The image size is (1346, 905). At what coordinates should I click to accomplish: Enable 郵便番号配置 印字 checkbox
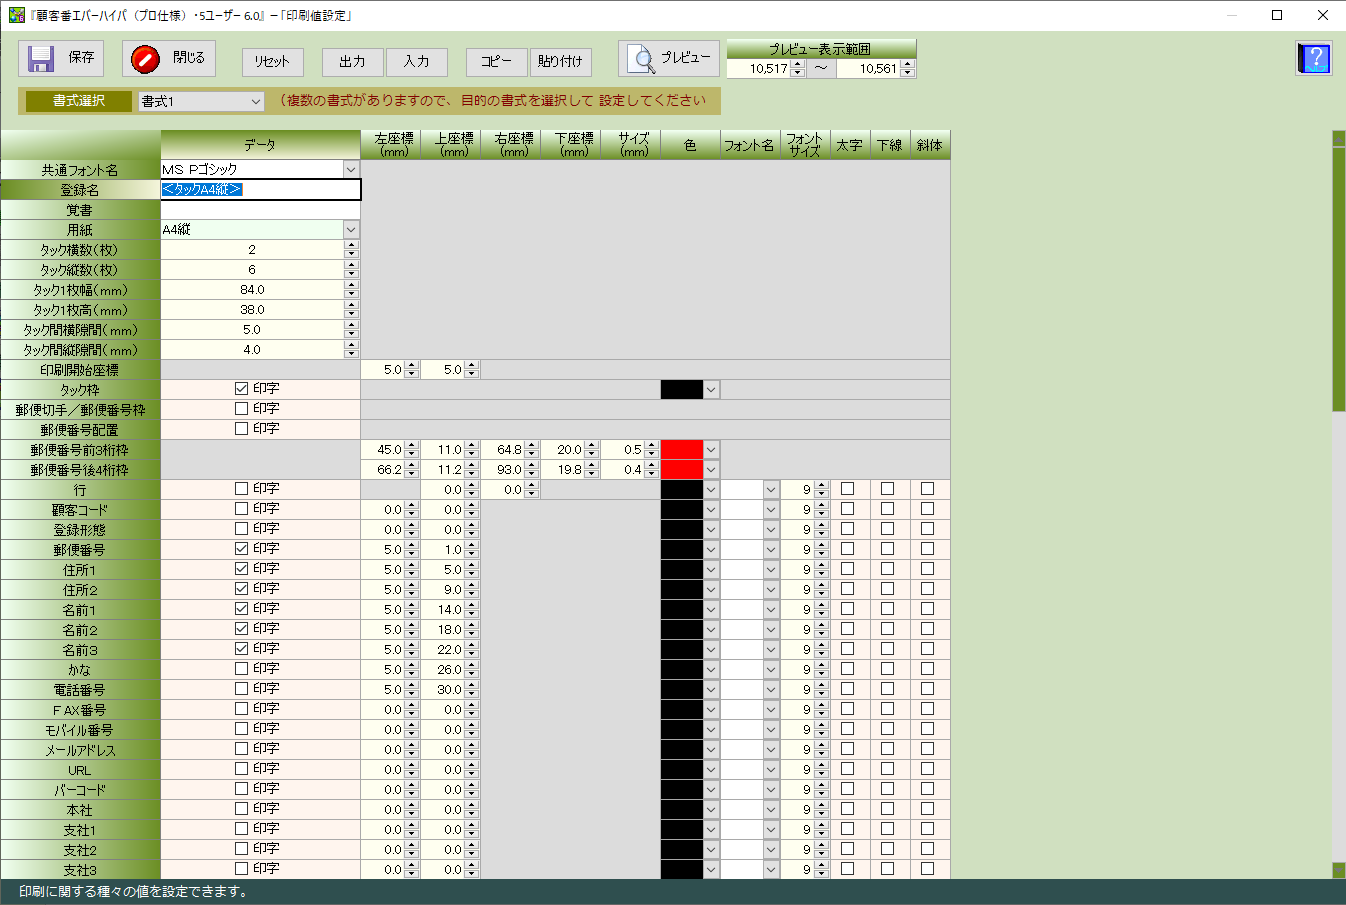(241, 429)
